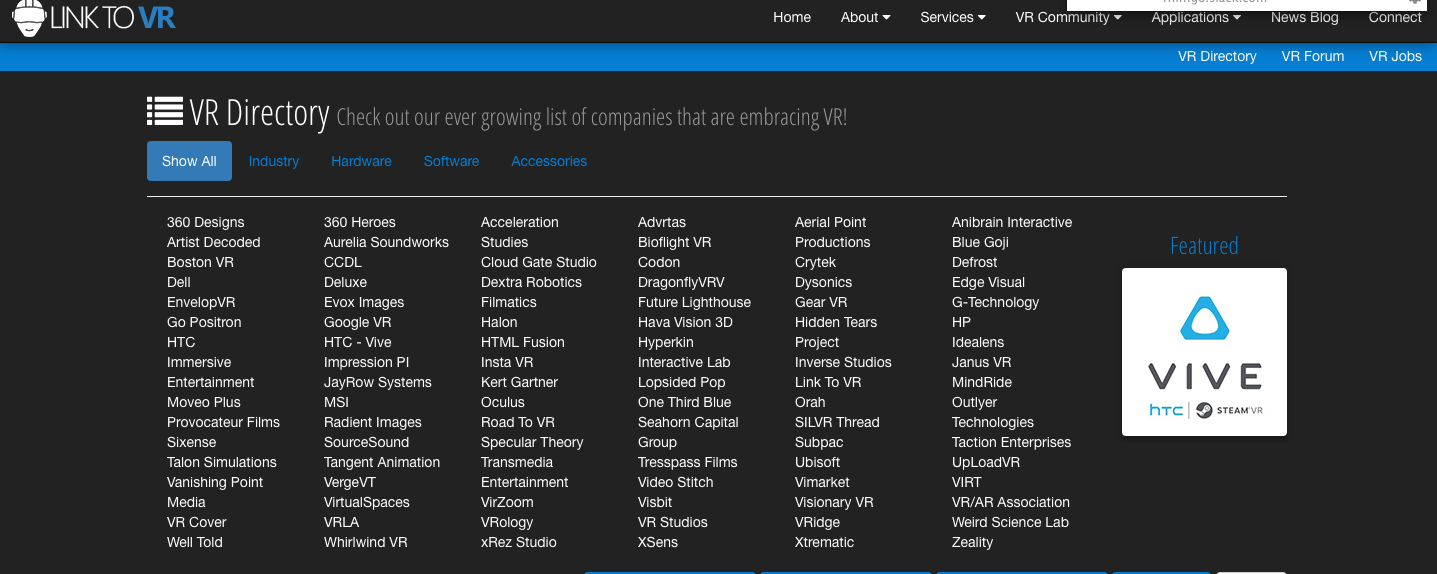Open the UpLoadVR listing

[987, 462]
